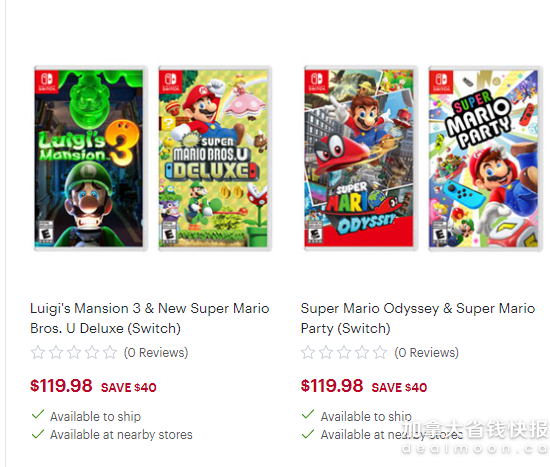Open (0 Reviews) for Luigi's Mansion bundle
The height and width of the screenshot is (467, 550).
[156, 353]
